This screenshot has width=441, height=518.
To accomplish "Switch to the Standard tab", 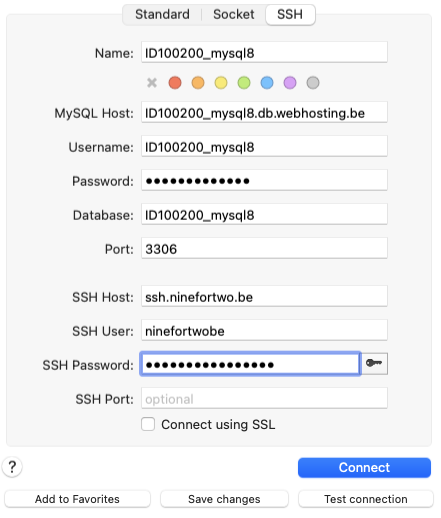I will click(162, 14).
